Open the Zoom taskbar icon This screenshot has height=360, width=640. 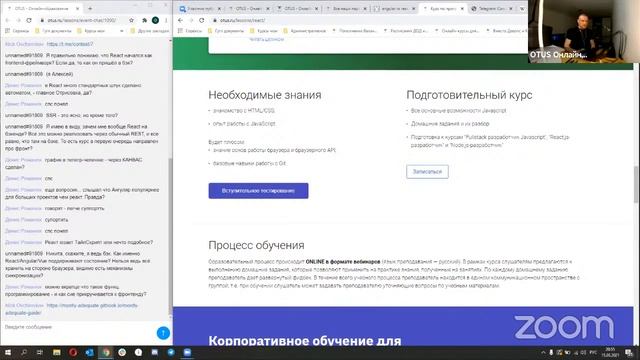click(187, 352)
